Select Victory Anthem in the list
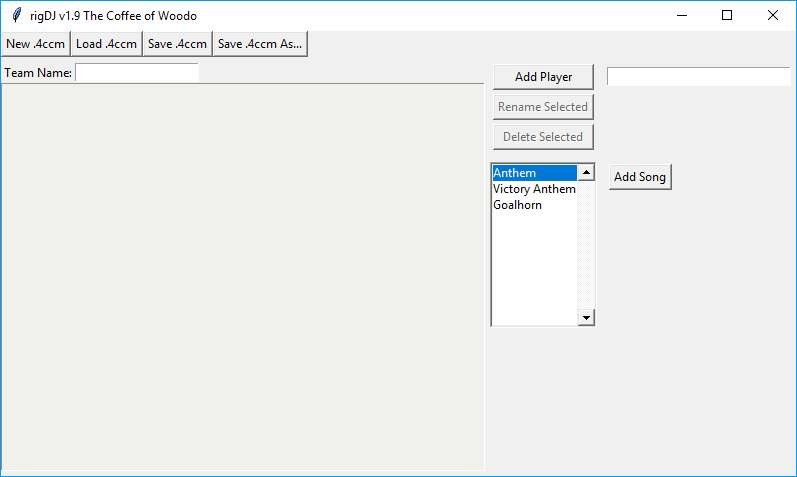Screen dimensions: 797x477 click(x=535, y=189)
